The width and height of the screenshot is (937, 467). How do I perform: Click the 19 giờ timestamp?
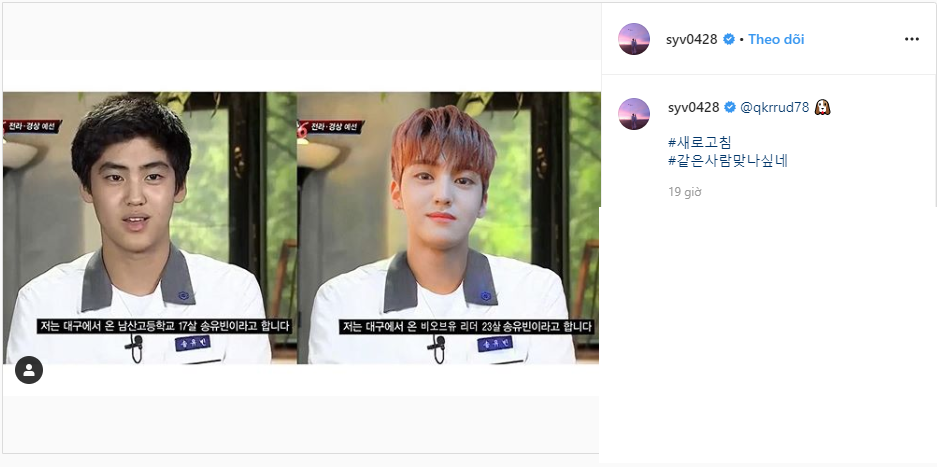(x=685, y=192)
